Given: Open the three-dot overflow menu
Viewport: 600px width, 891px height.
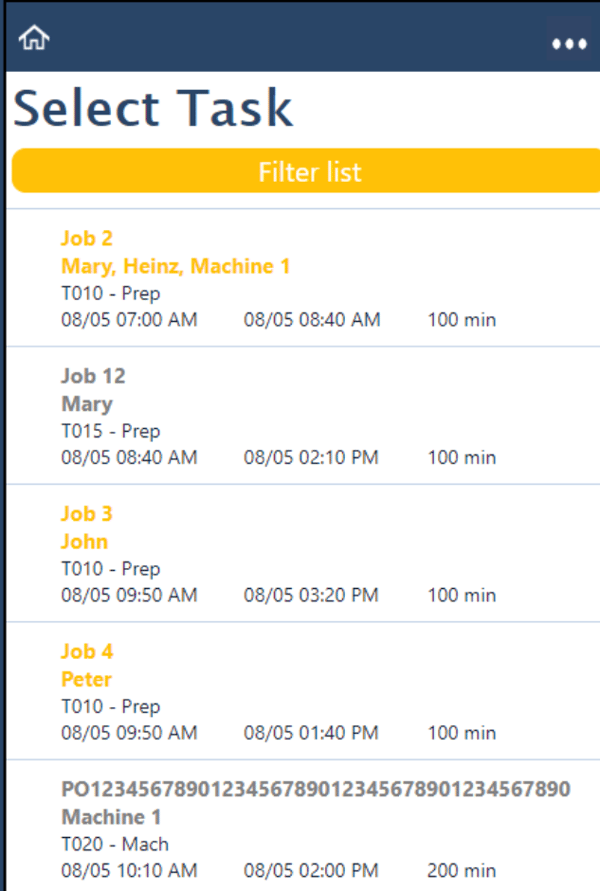Looking at the screenshot, I should pyautogui.click(x=569, y=44).
